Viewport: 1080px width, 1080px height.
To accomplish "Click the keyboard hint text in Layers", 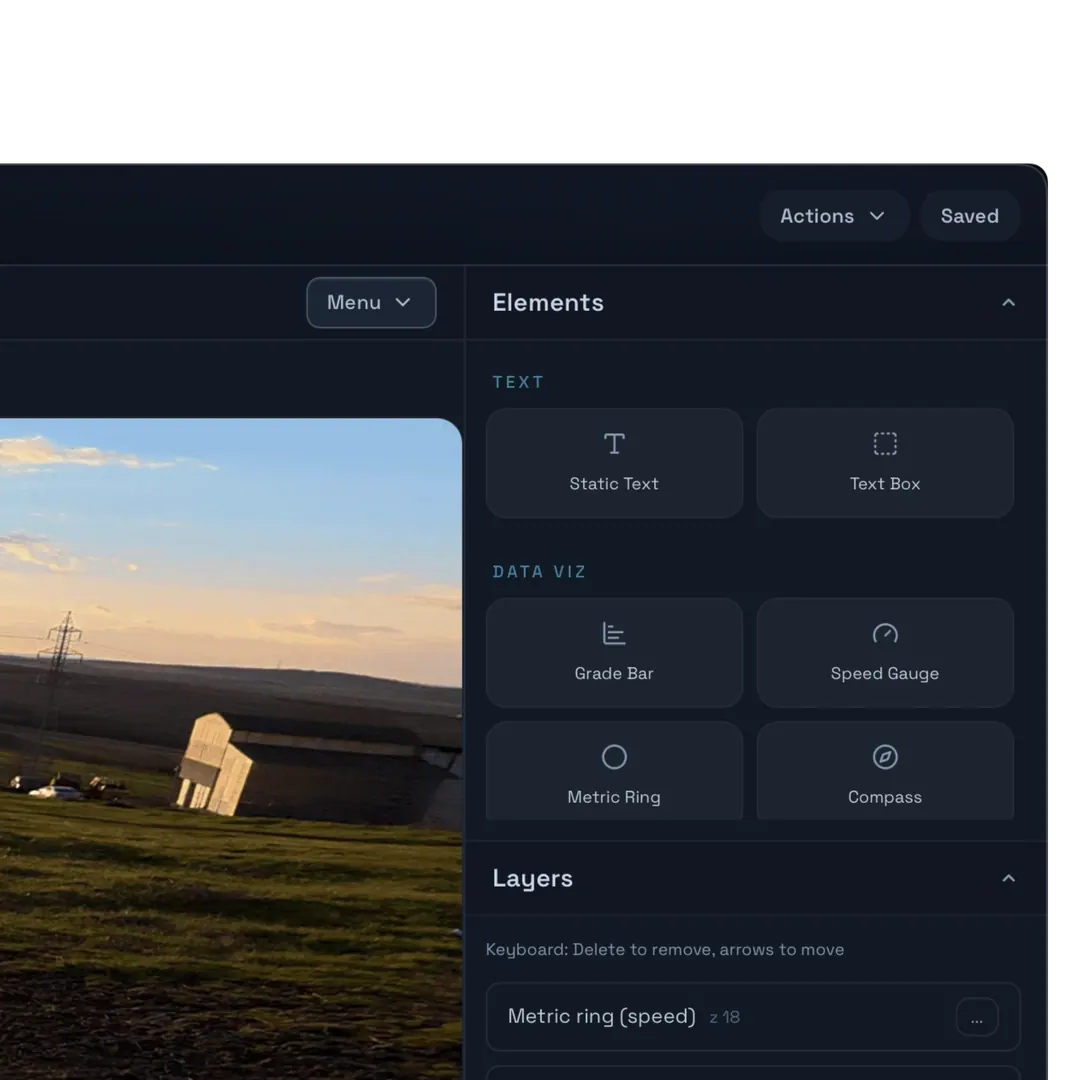I will (665, 950).
